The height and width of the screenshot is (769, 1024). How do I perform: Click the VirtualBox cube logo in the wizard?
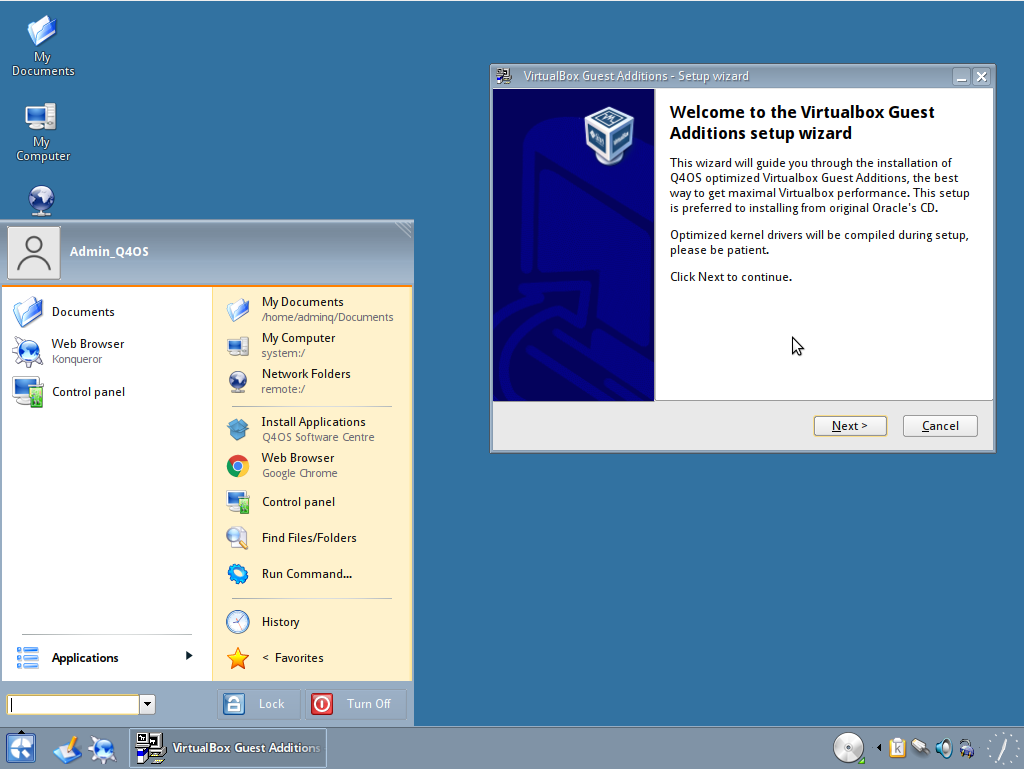609,135
